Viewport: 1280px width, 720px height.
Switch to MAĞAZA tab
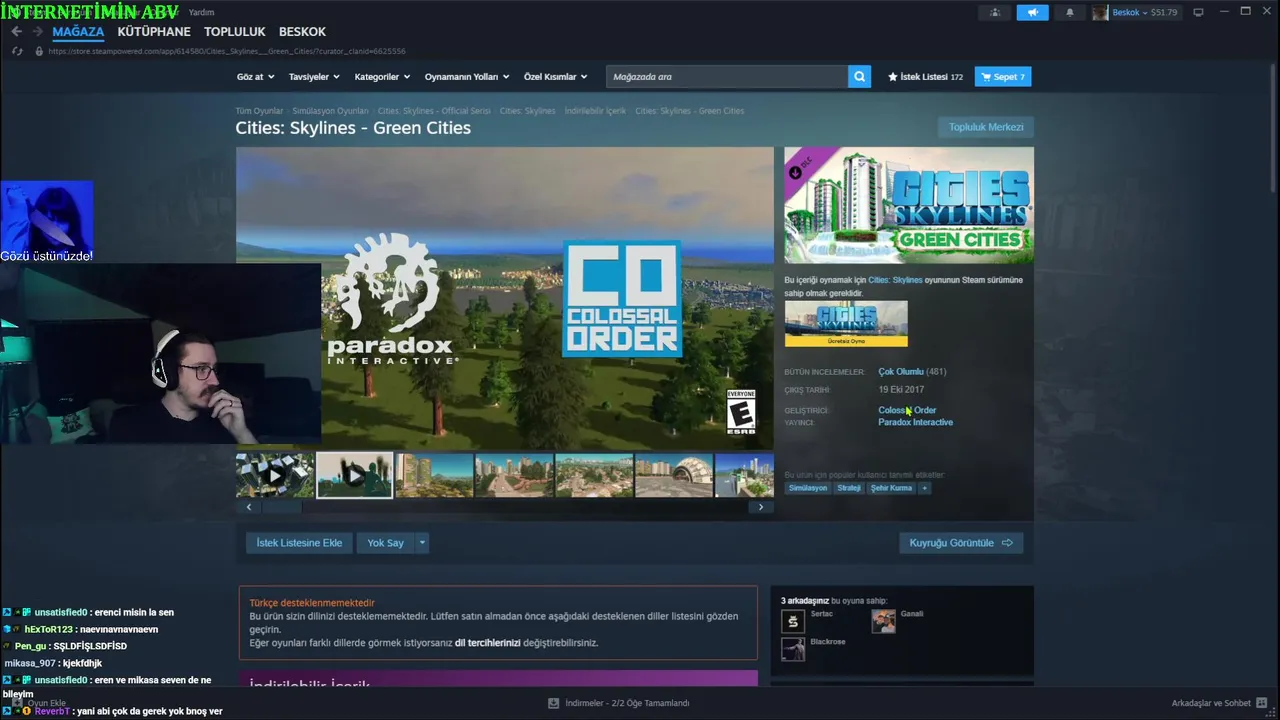(78, 32)
